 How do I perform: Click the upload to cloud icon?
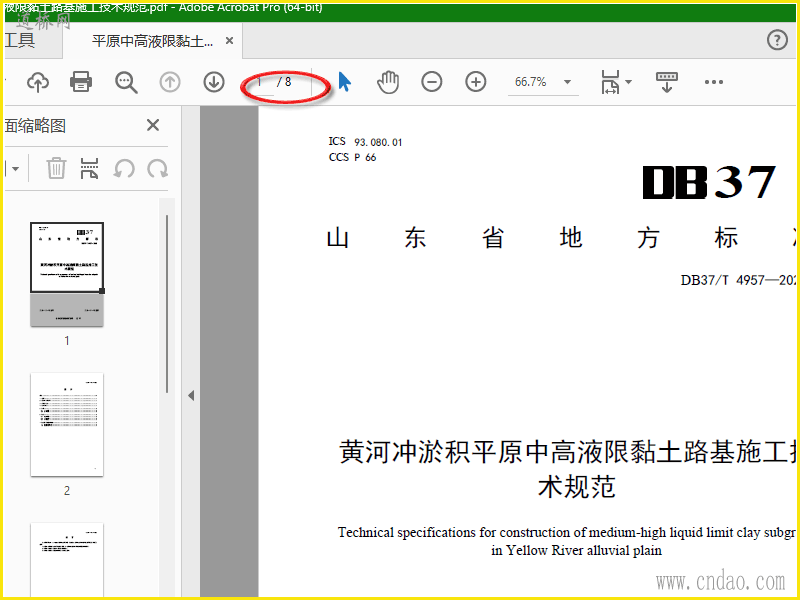[38, 82]
